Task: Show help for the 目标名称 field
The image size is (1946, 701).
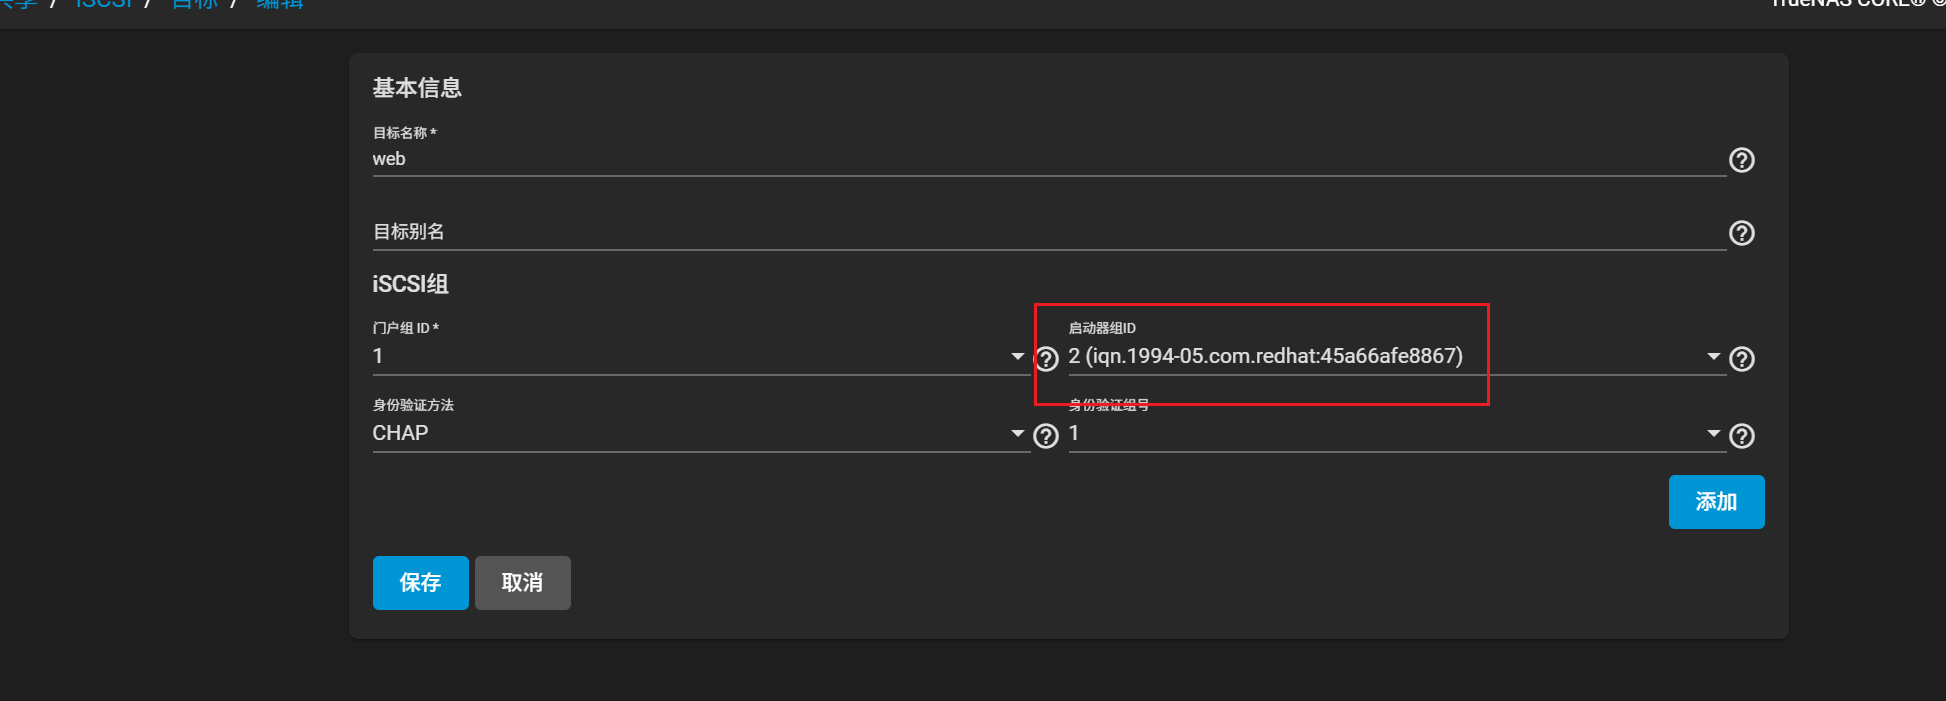Action: pyautogui.click(x=1741, y=160)
